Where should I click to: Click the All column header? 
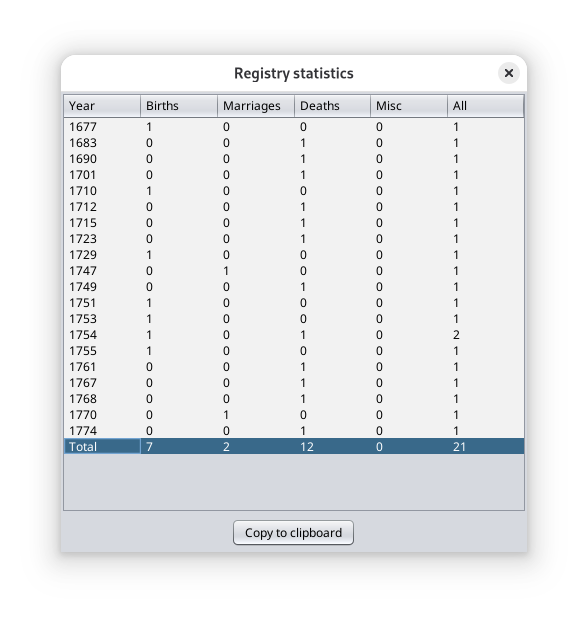click(x=486, y=106)
